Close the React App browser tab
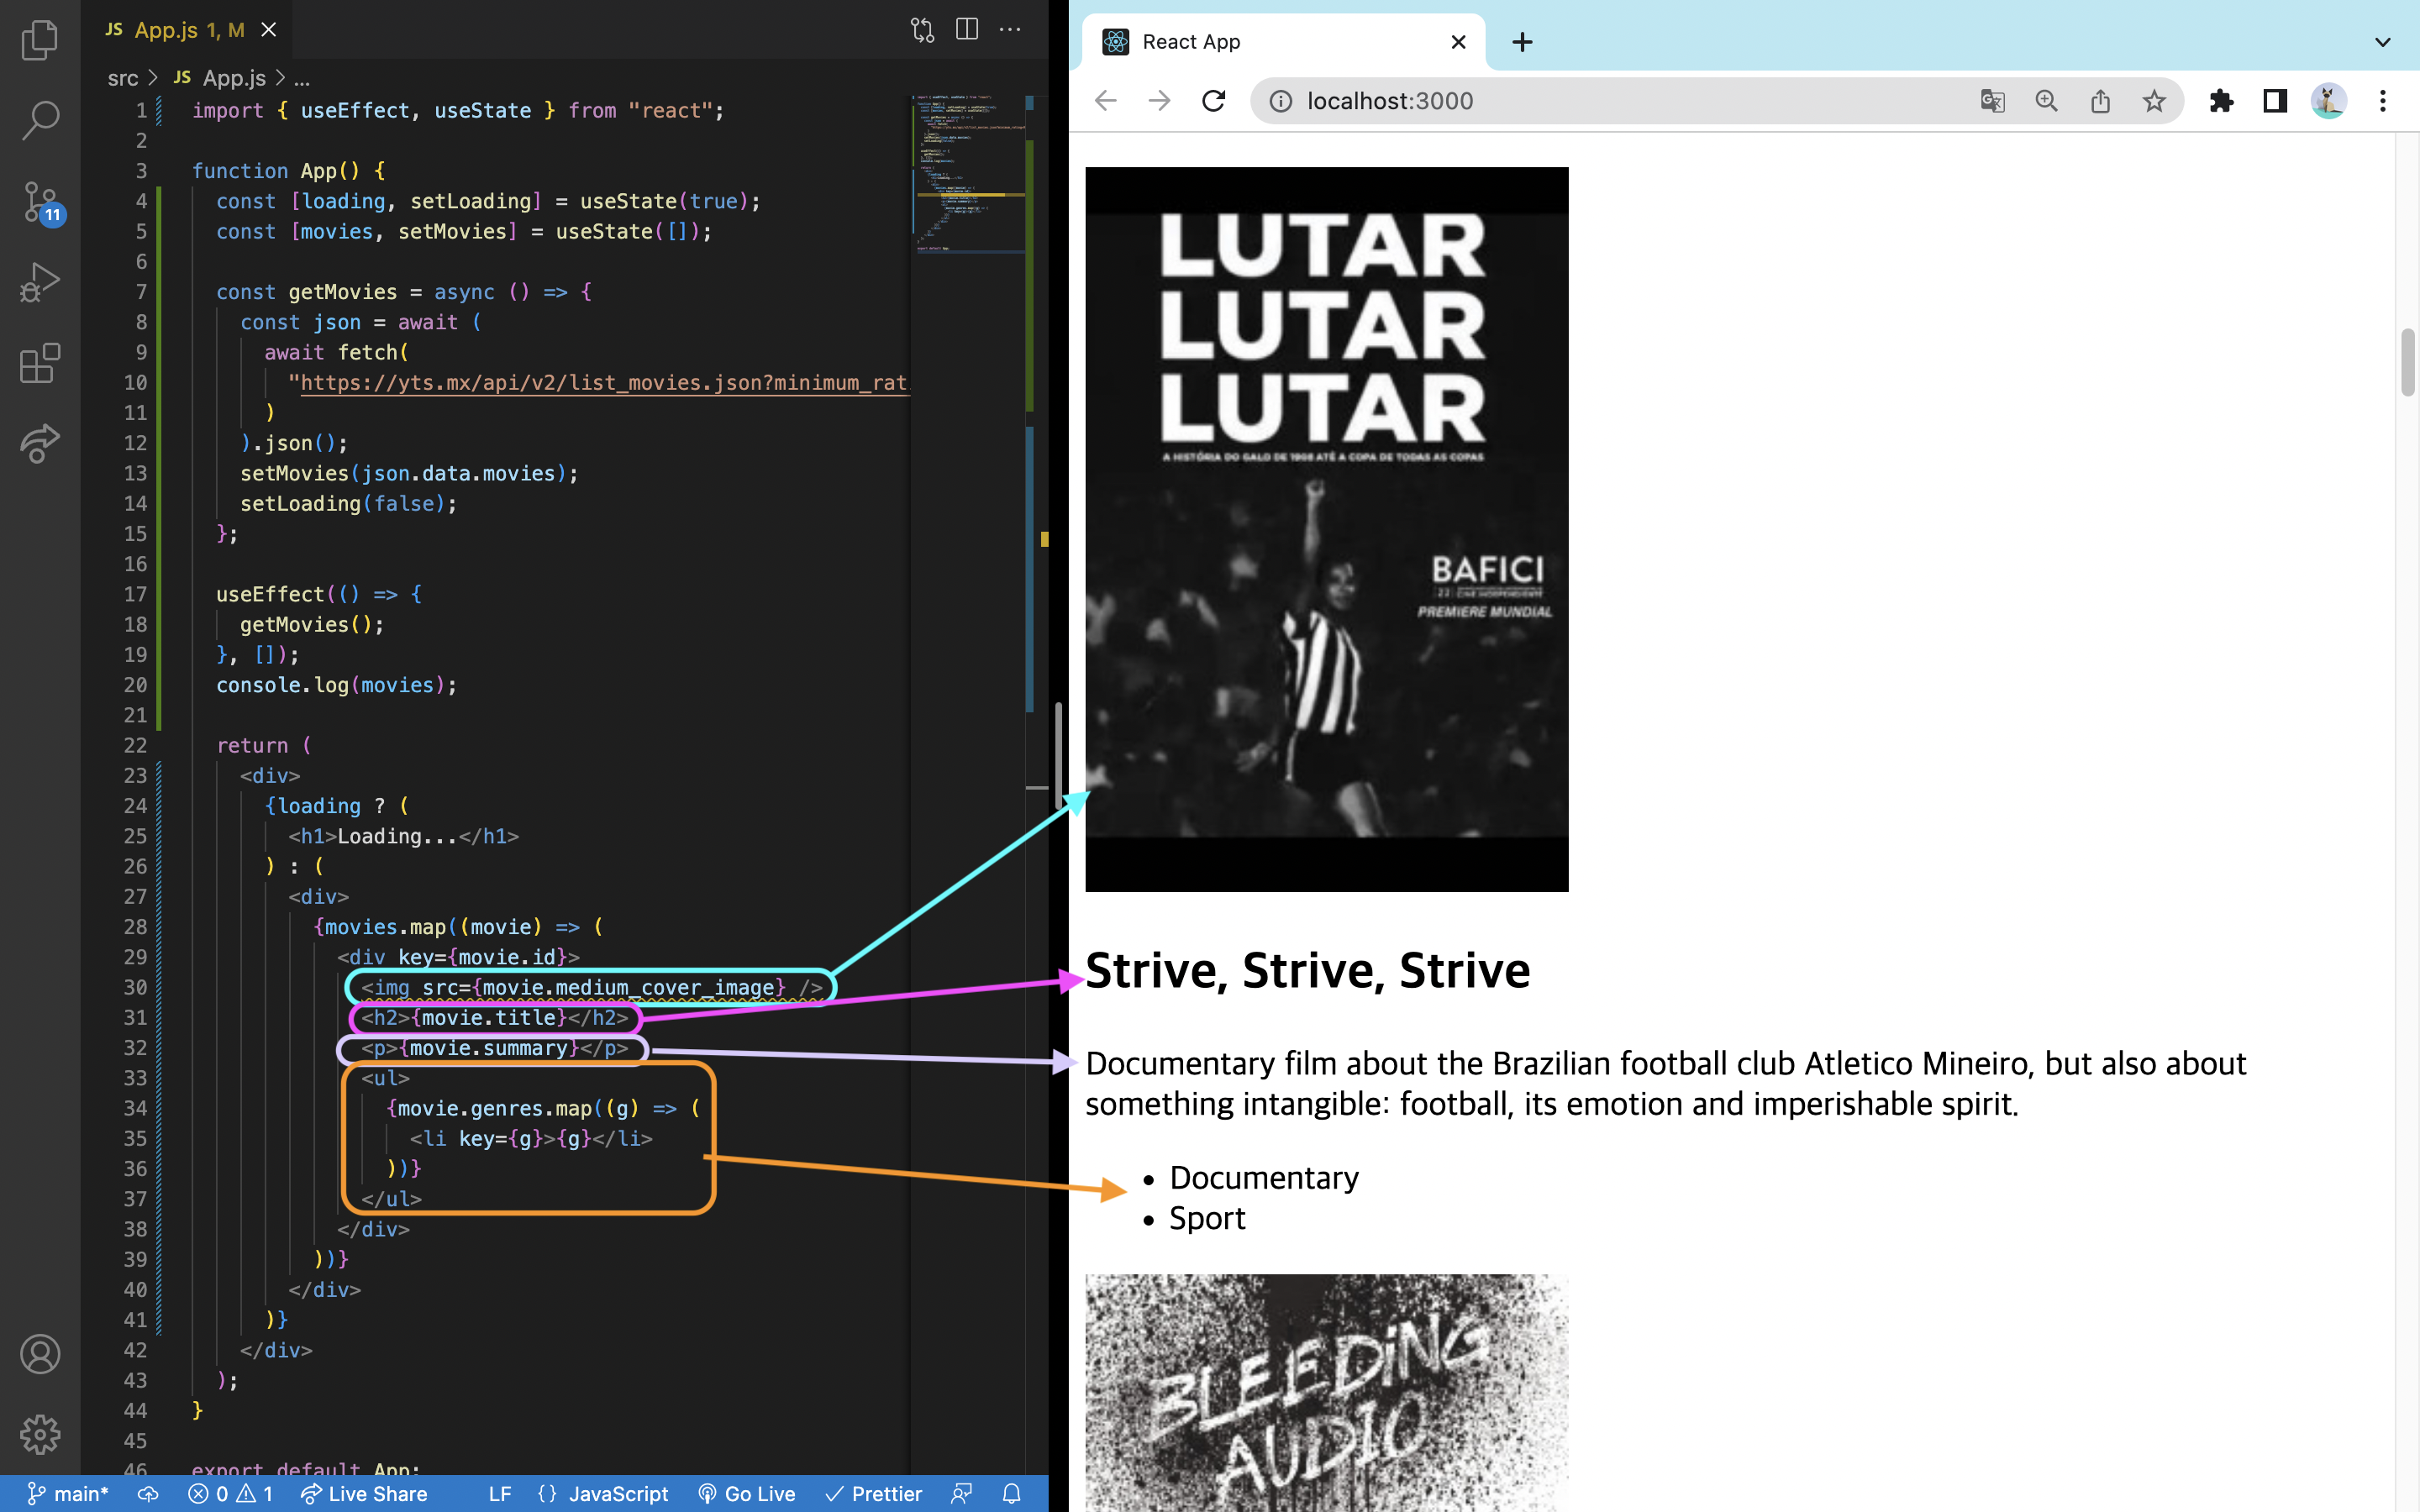The image size is (2420, 1512). (x=1458, y=42)
